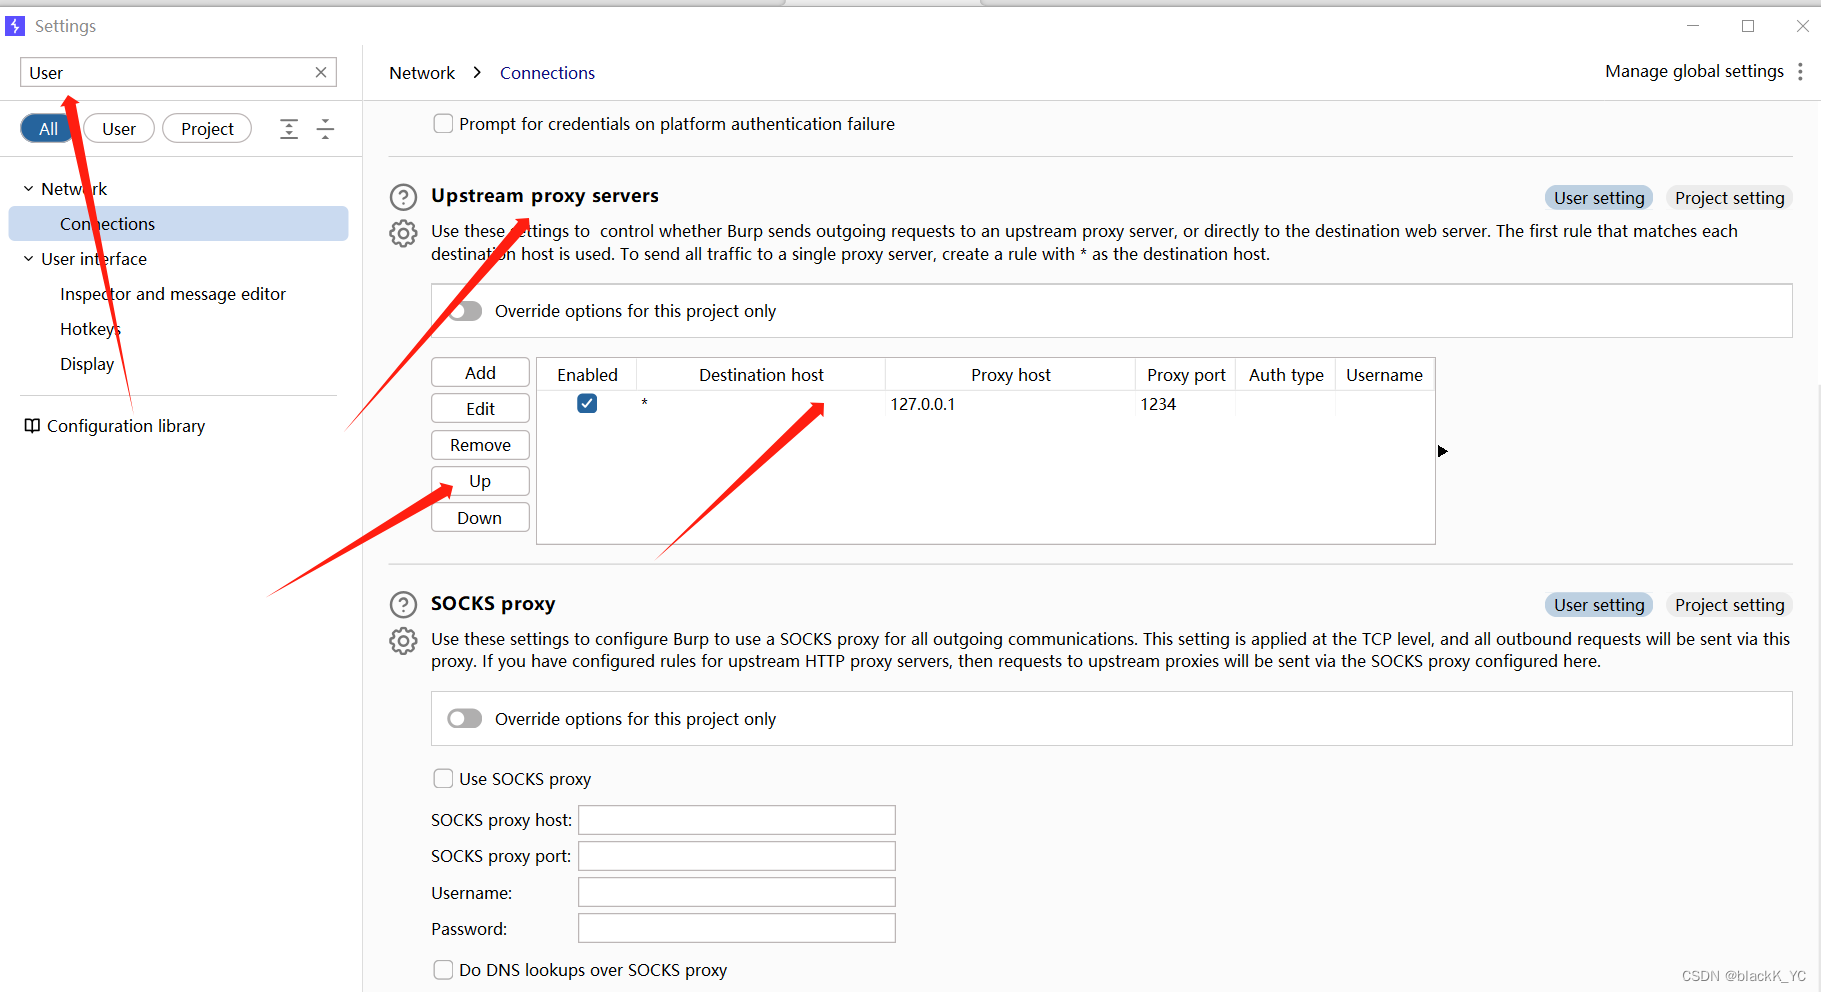
Task: Open help for SOCKS proxy
Action: [x=403, y=604]
